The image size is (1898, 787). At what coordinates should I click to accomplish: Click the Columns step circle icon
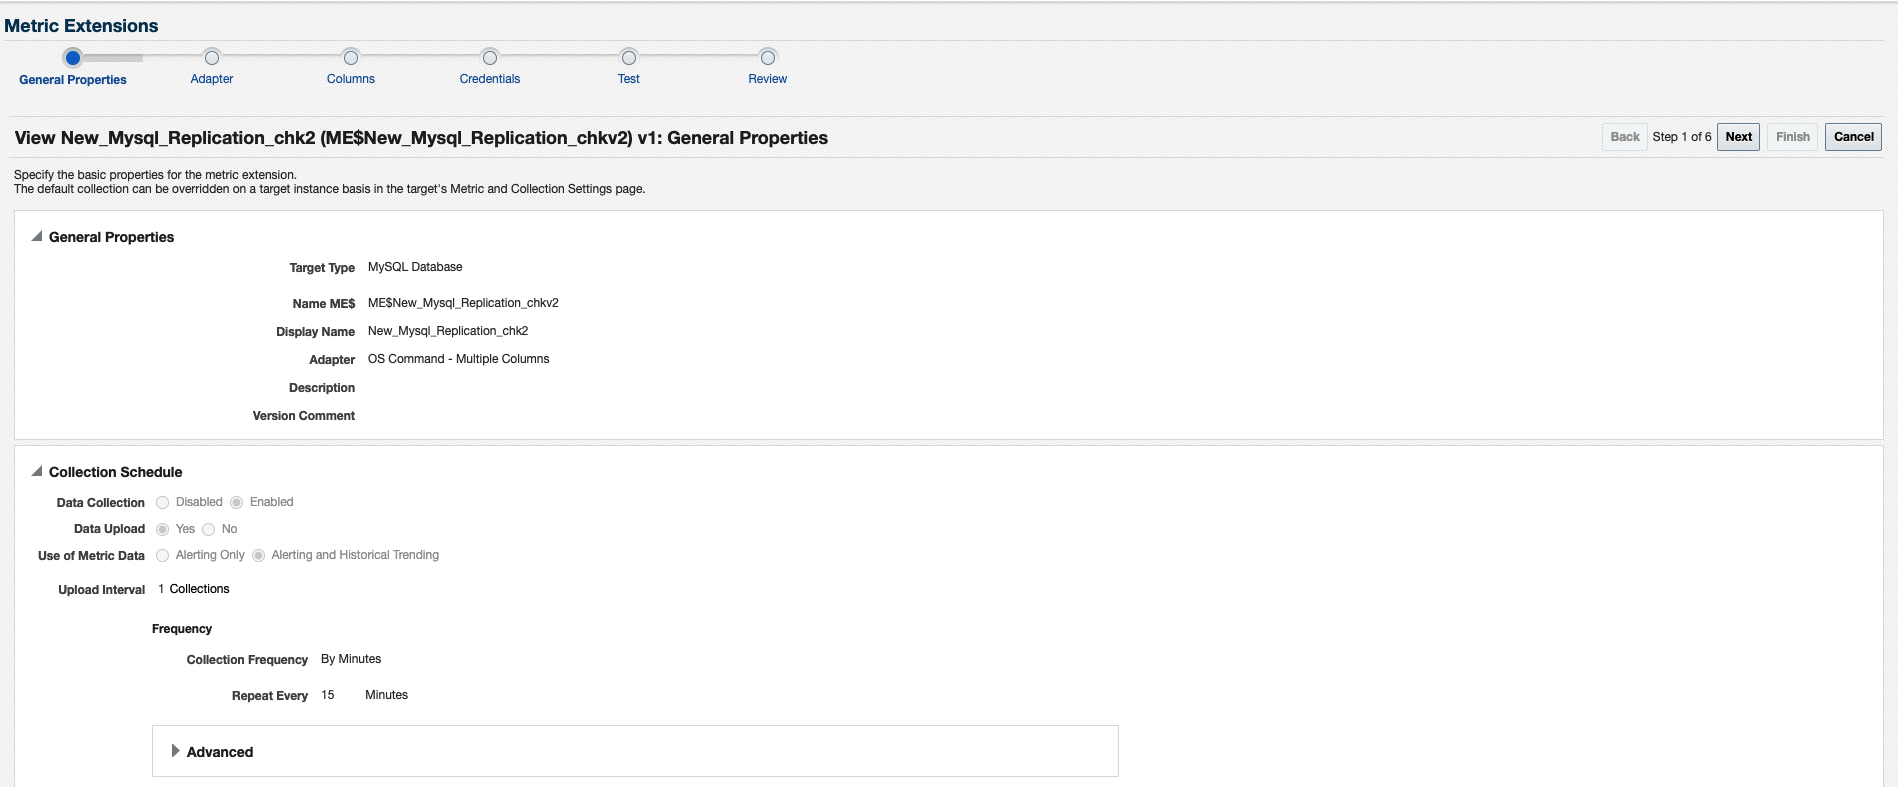(351, 58)
